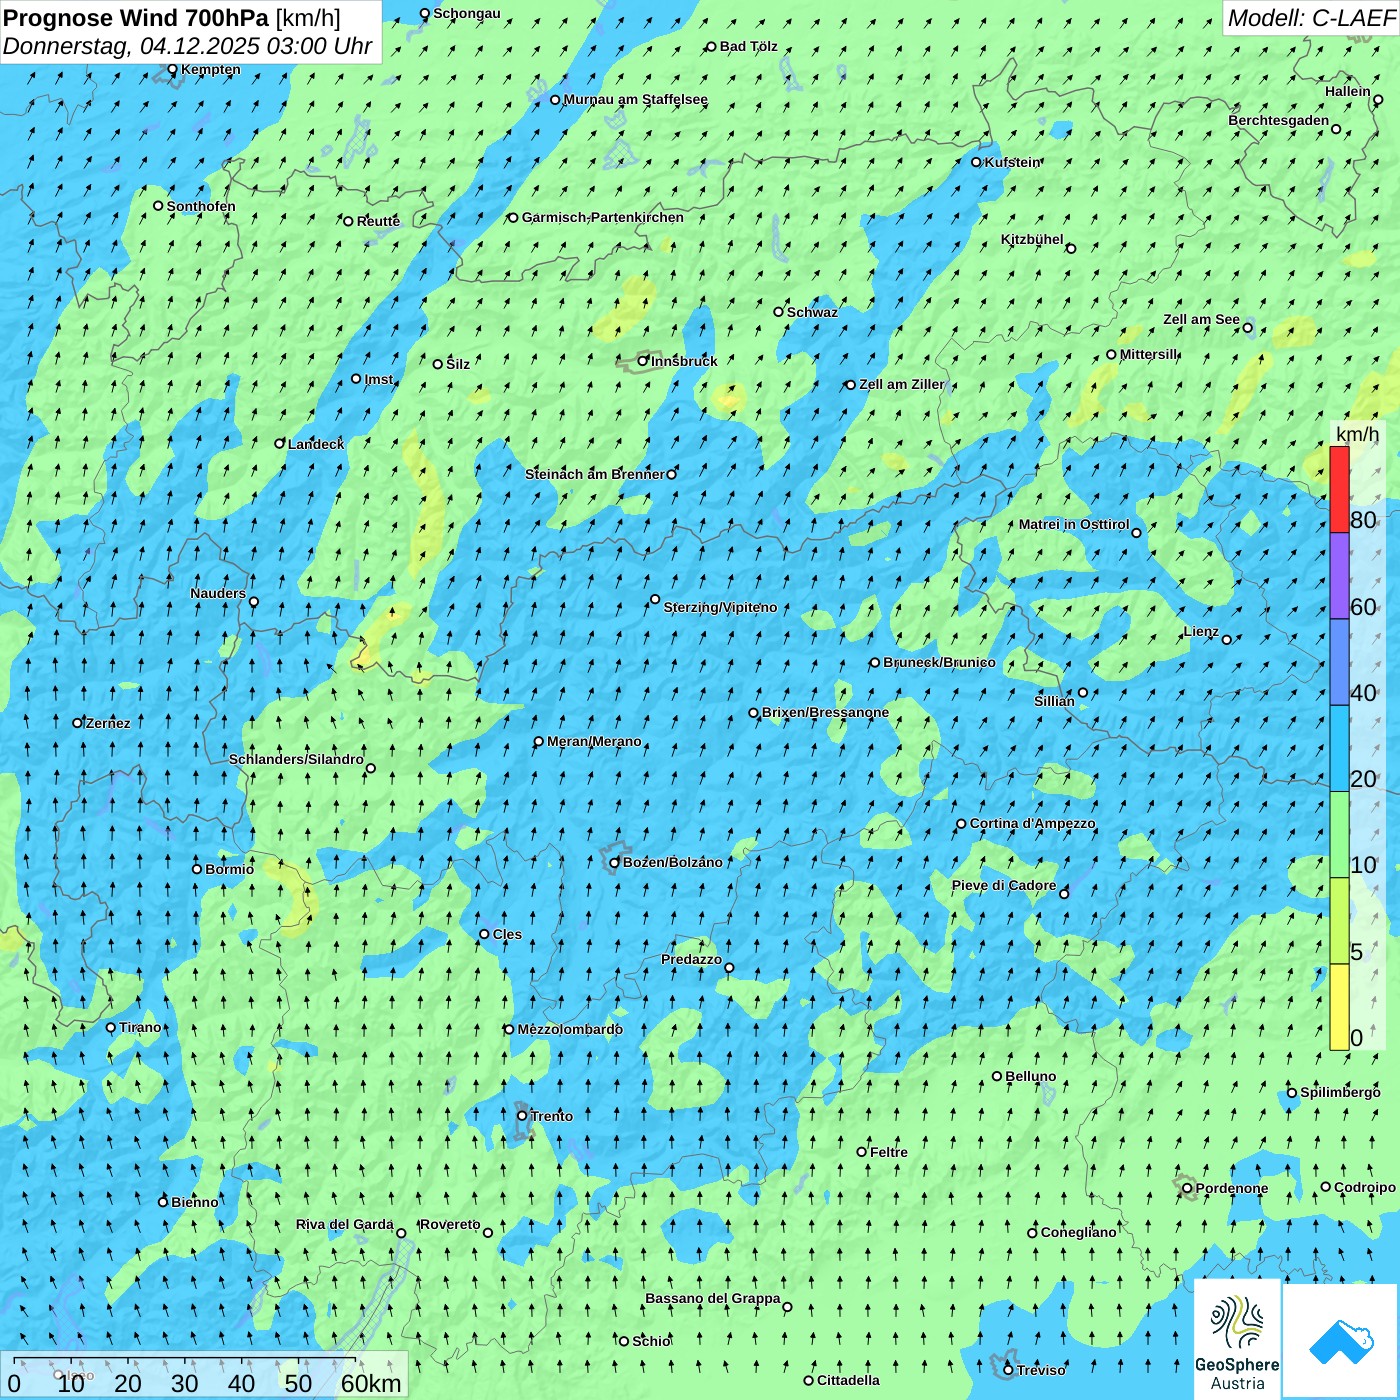The width and height of the screenshot is (1400, 1400).
Task: Click the Murnau am Staffelsee label
Action: [635, 99]
